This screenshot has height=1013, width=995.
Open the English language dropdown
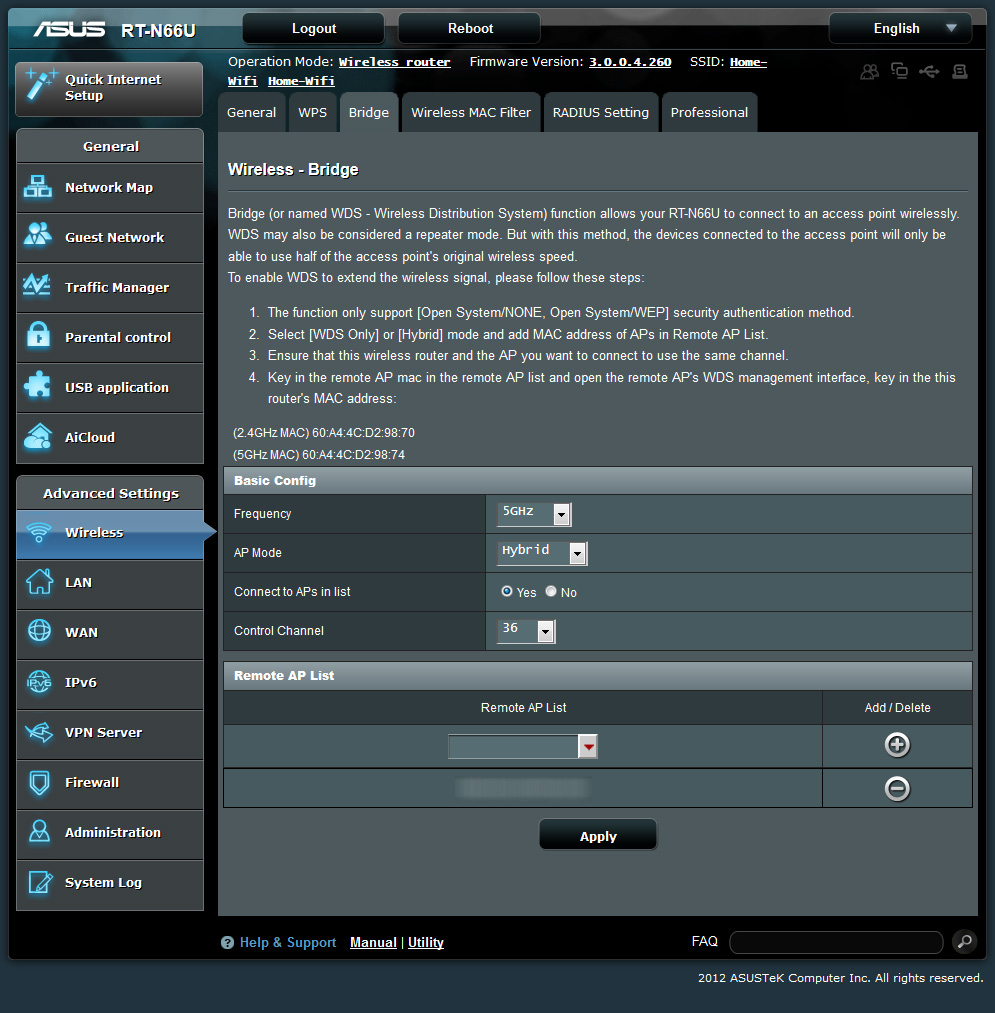(x=900, y=28)
